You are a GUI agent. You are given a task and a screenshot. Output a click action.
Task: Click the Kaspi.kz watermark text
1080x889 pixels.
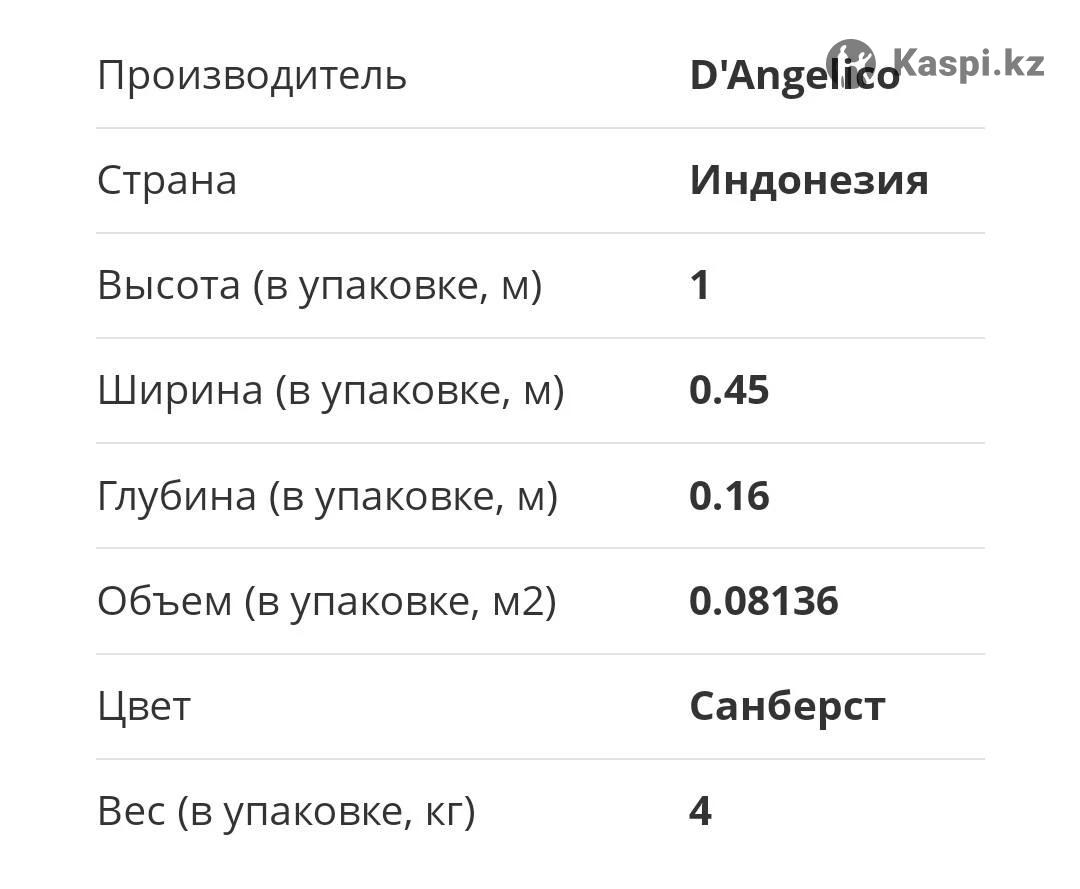968,63
